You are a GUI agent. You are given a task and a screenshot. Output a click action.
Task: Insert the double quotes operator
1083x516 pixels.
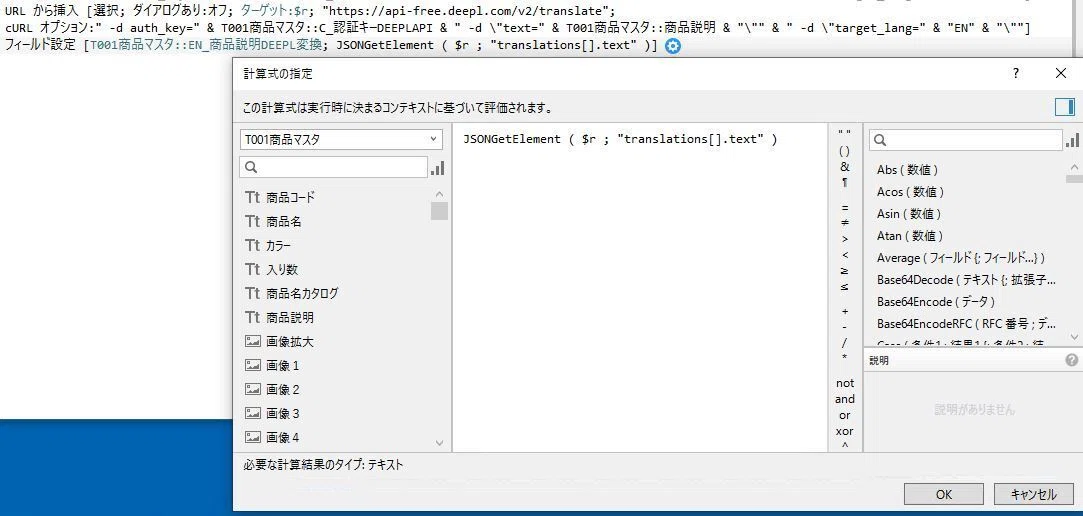(x=845, y=133)
